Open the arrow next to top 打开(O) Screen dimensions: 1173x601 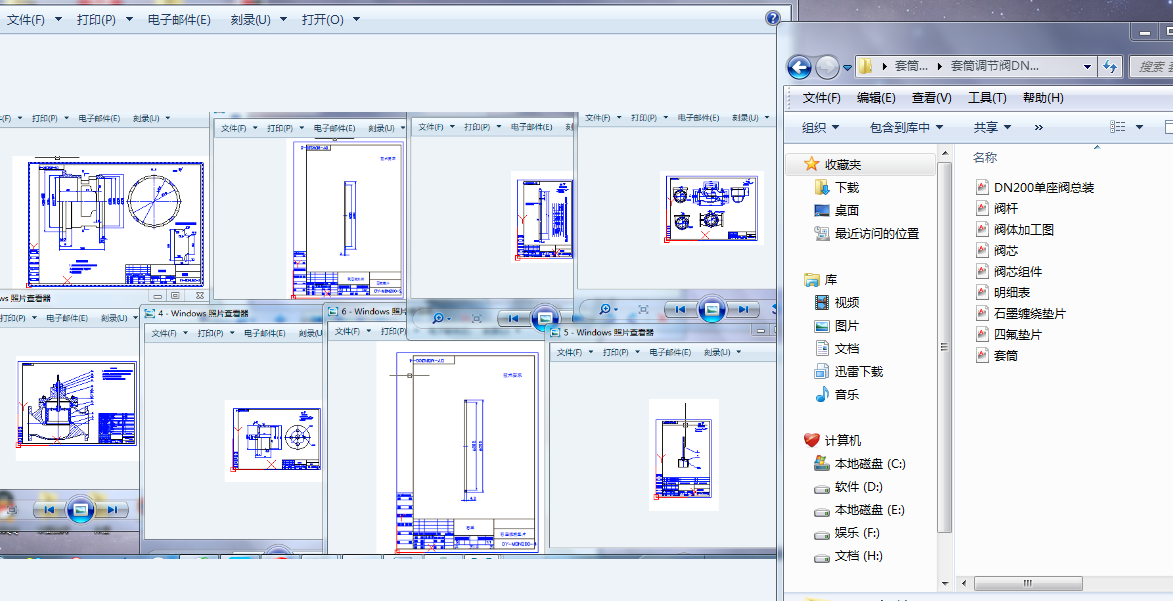[356, 19]
